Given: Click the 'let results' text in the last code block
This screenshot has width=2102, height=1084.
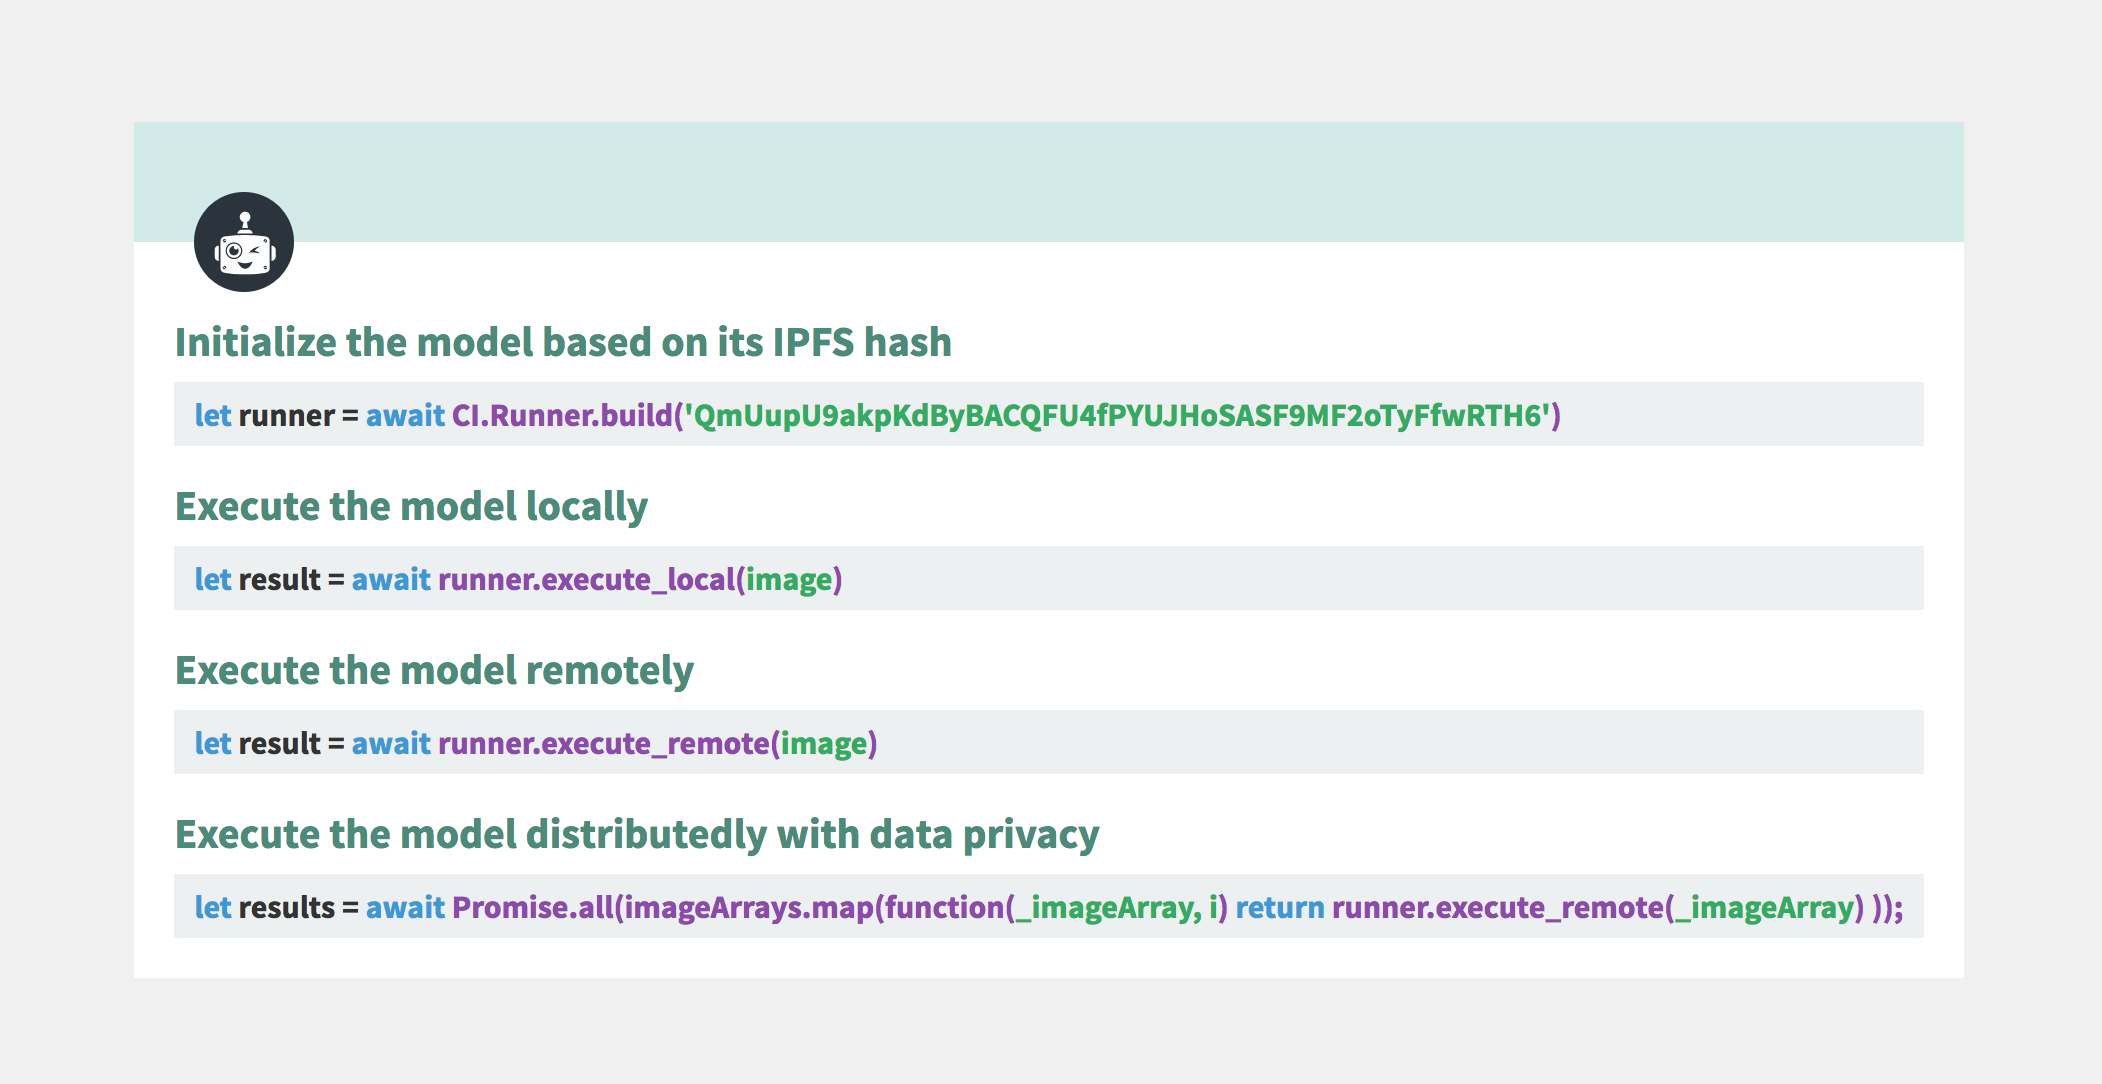Looking at the screenshot, I should (x=264, y=907).
